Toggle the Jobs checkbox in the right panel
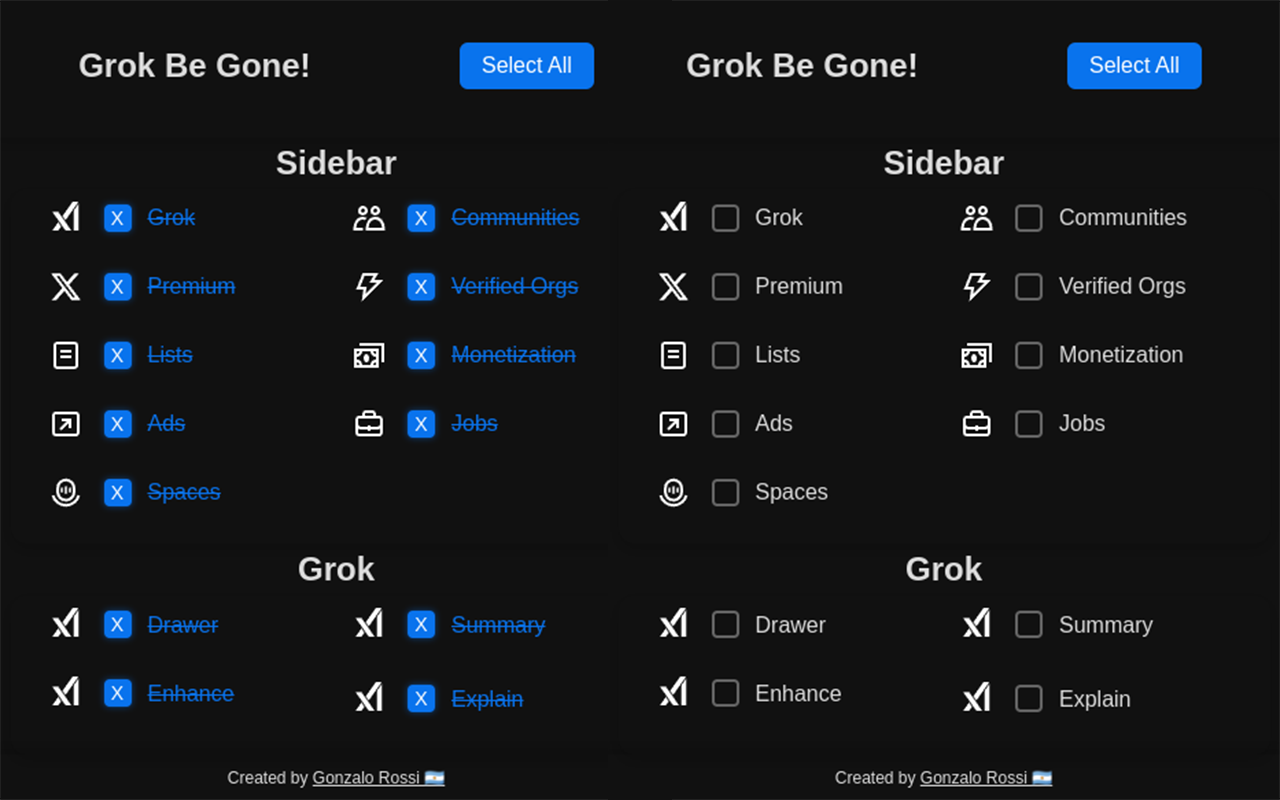This screenshot has height=800, width=1280. (1029, 423)
